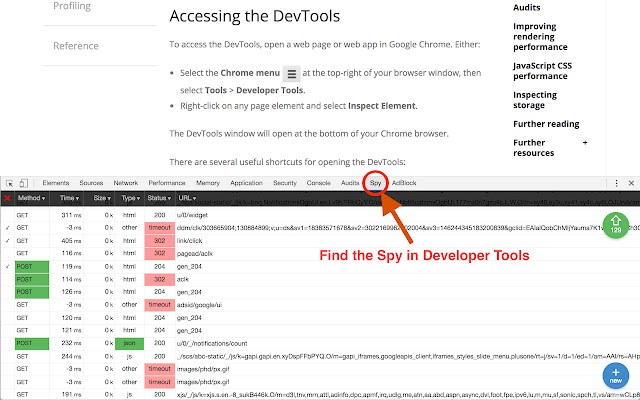Open the Size column dropdown

click(x=102, y=198)
